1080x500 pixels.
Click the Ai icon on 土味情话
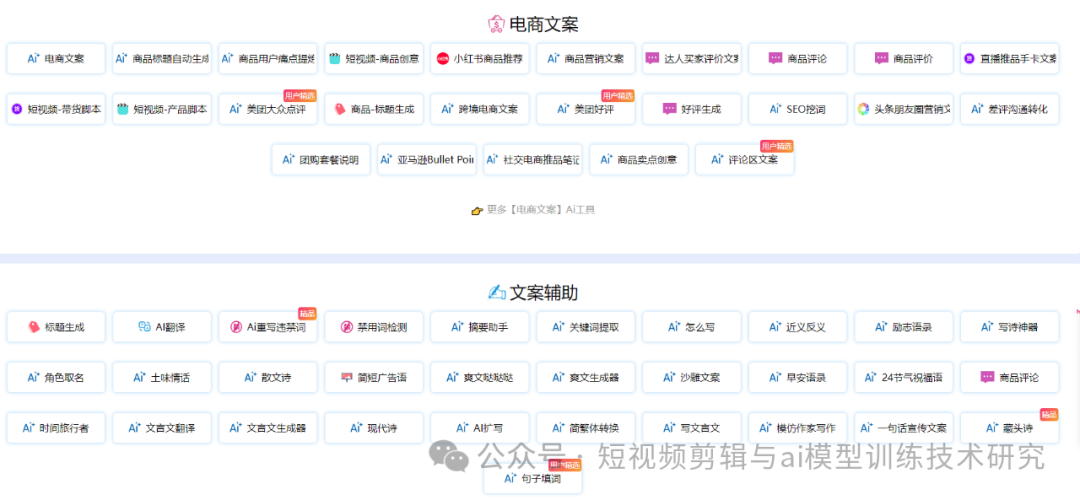[x=139, y=377]
